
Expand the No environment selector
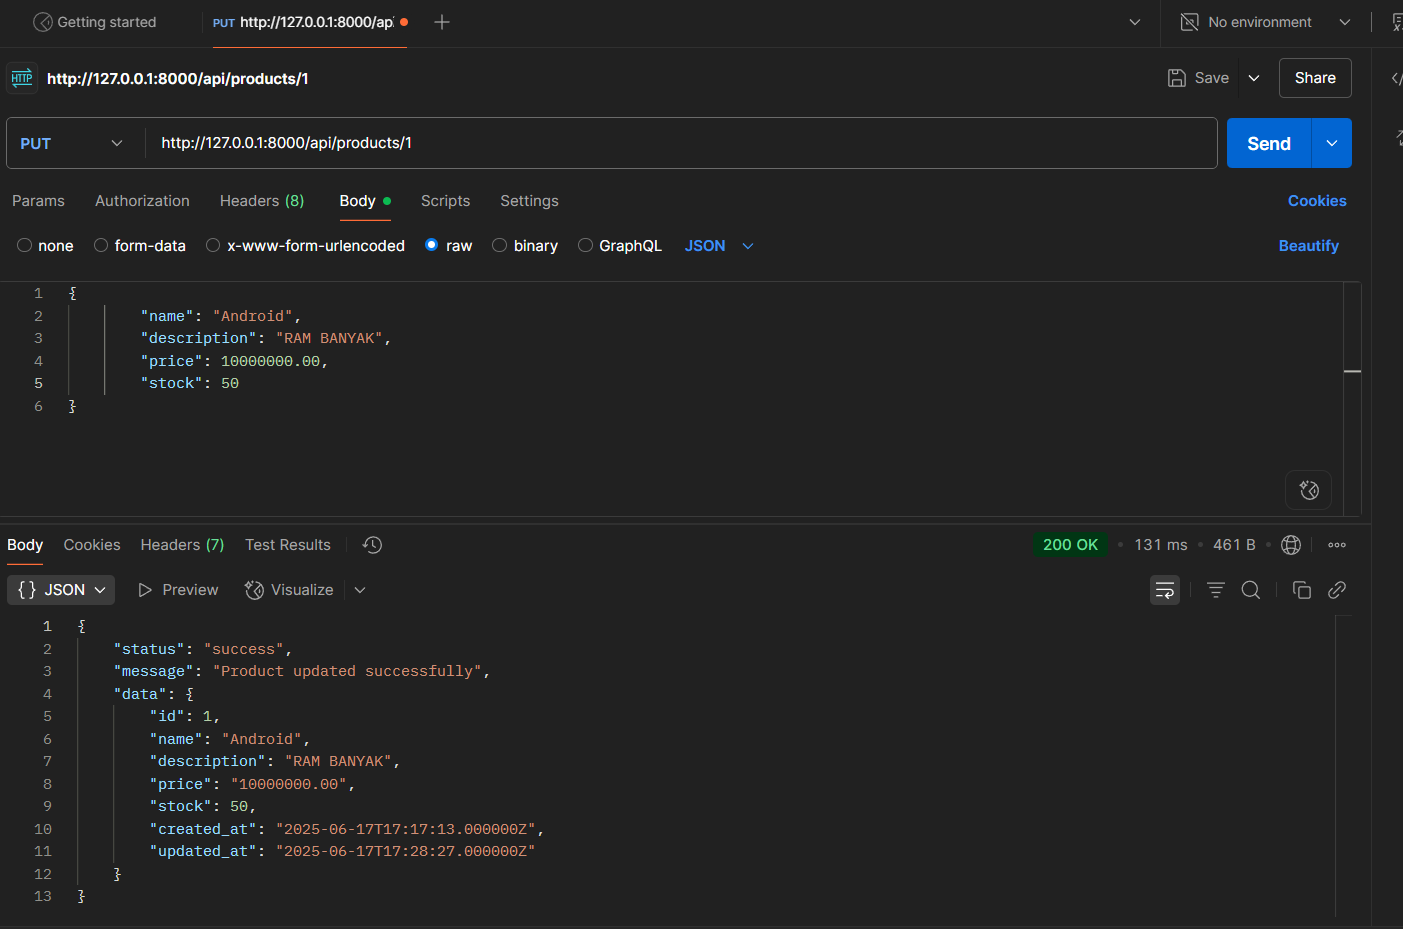tap(1263, 21)
